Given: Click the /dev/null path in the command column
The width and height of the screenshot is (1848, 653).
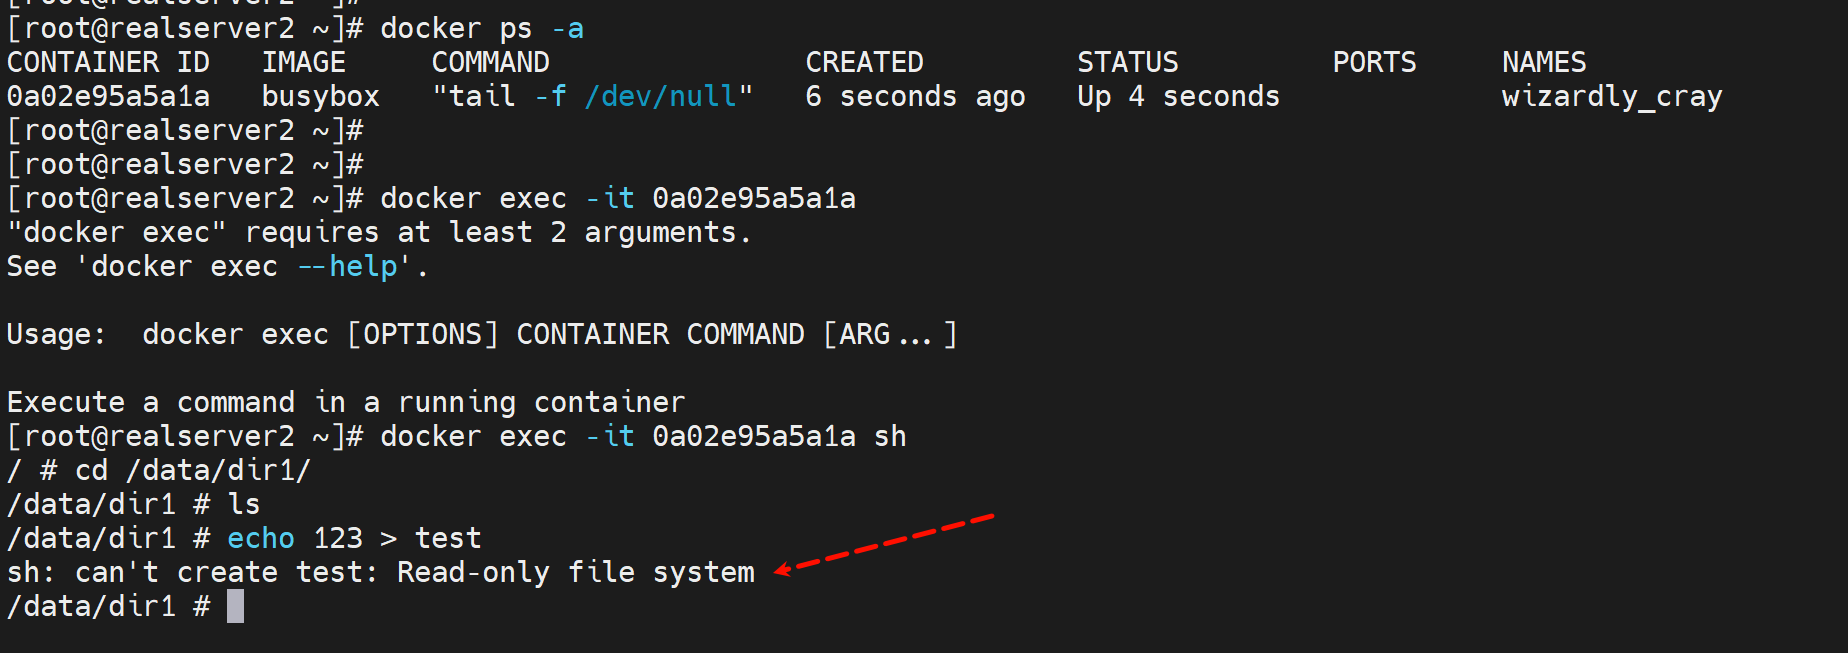Looking at the screenshot, I should (660, 96).
